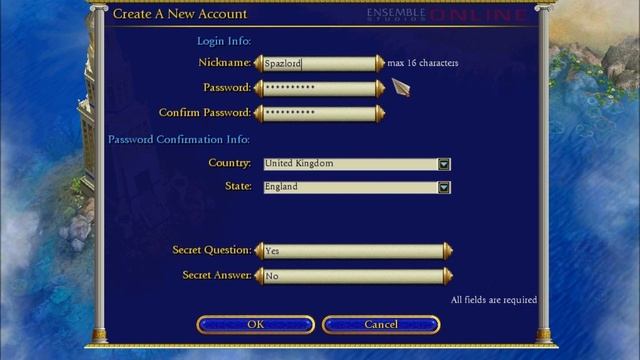The image size is (640, 360).
Task: Confirm account creation with OK button
Action: click(256, 324)
